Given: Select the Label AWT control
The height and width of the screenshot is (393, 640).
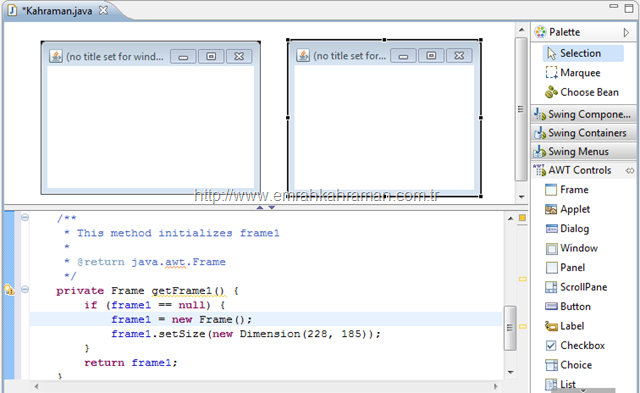Looking at the screenshot, I should 564,326.
